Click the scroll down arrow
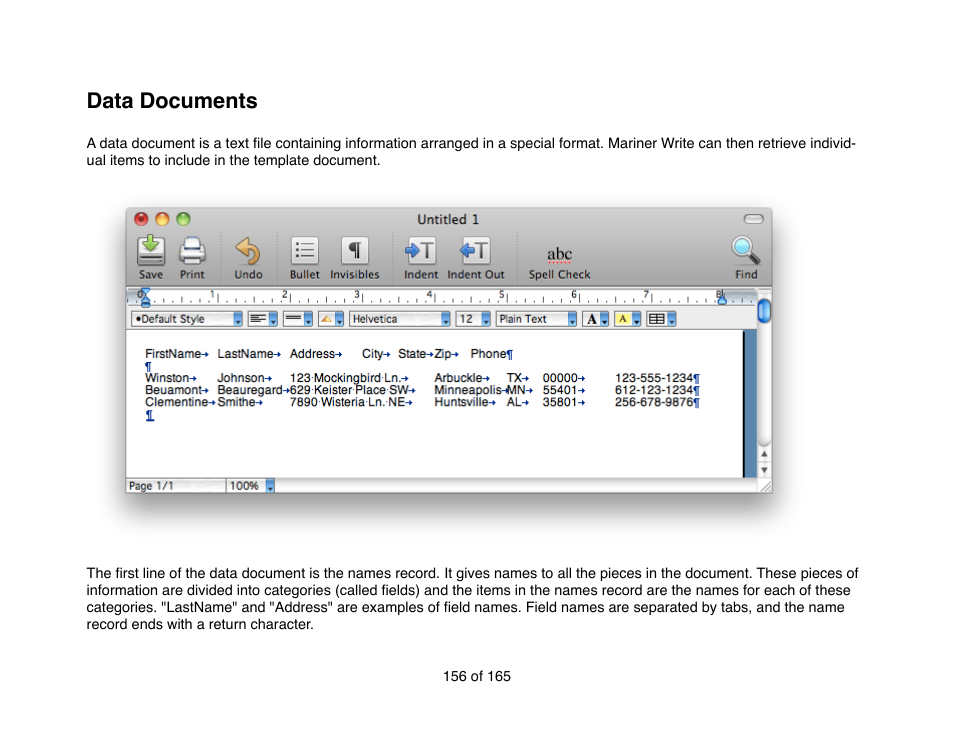Viewport: 954px width, 738px height. click(x=764, y=470)
